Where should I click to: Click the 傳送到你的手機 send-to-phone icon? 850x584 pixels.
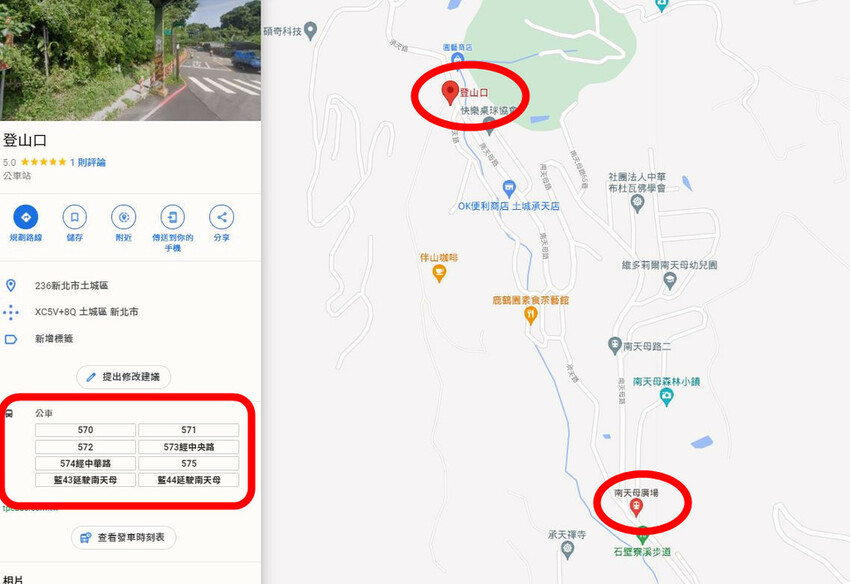[172, 217]
